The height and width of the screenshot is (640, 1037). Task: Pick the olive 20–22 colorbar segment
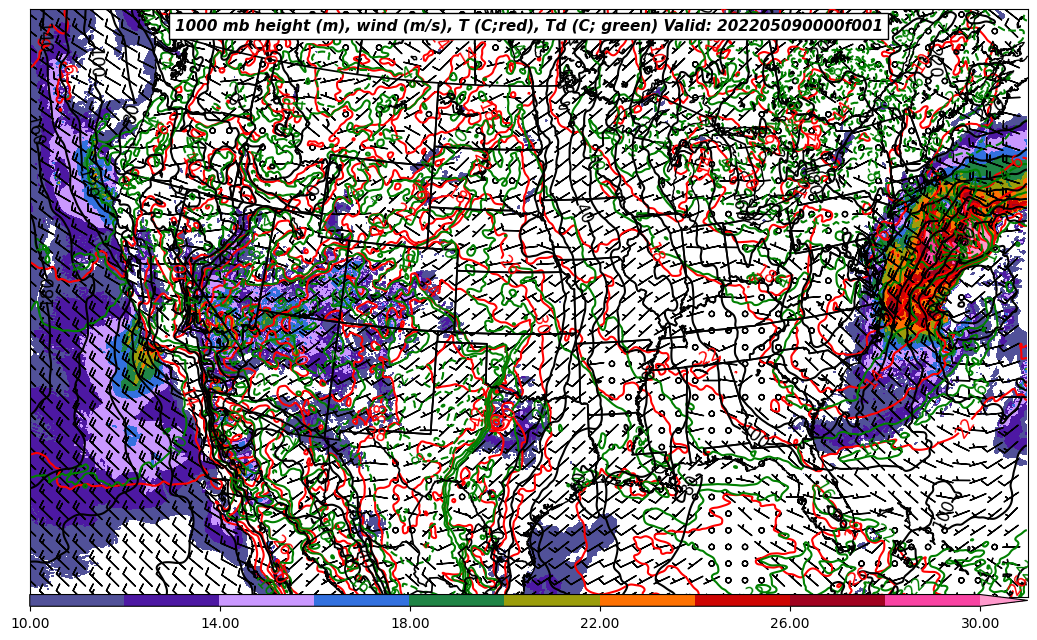tap(552, 601)
